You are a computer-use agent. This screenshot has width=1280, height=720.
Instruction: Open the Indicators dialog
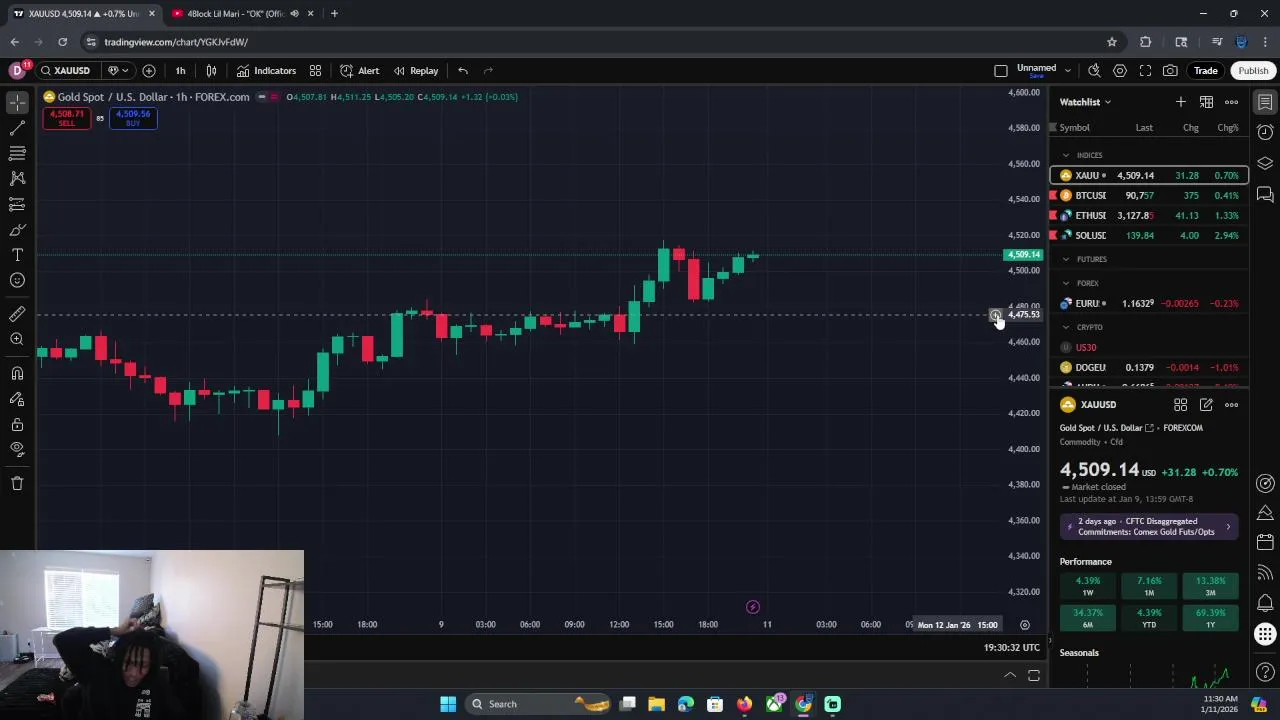pos(266,71)
